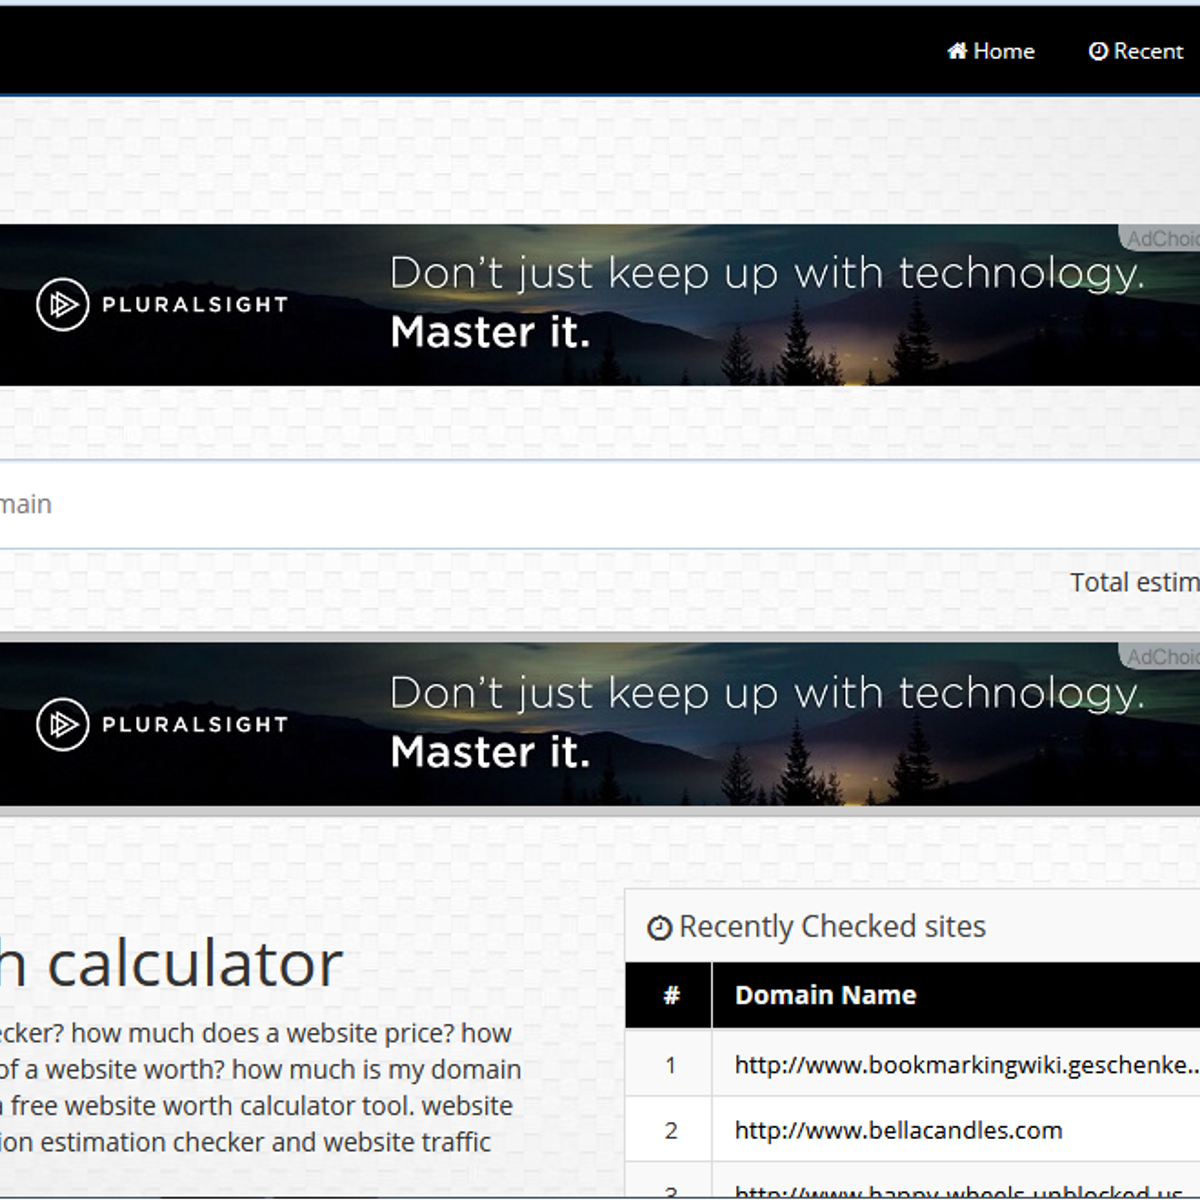Viewport: 1200px width, 1200px height.
Task: Click the top Pluralsight play logo
Action: point(62,304)
